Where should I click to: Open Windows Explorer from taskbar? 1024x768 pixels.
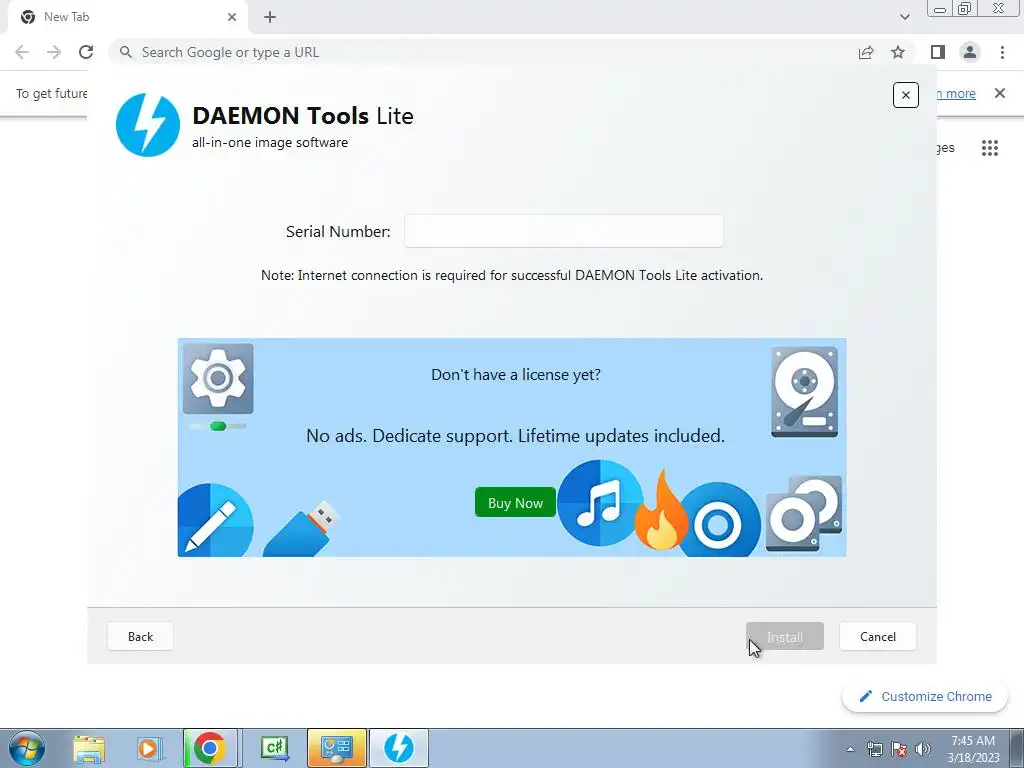(89, 748)
